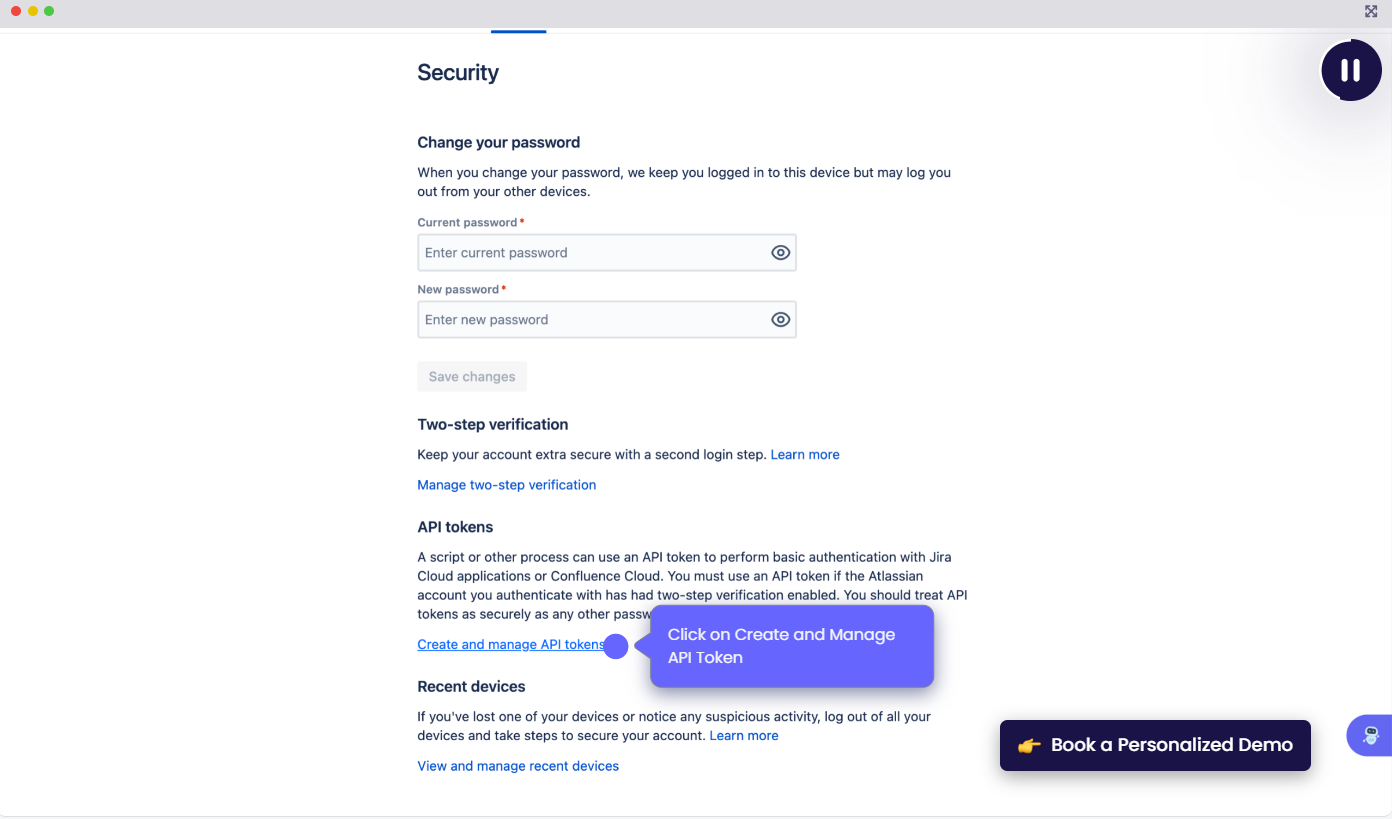The image size is (1392, 819).
Task: Click the fullscreen expand icon
Action: coord(1371,11)
